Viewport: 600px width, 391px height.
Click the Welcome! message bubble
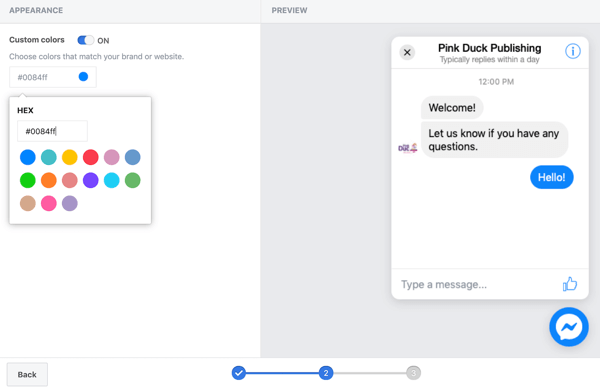(452, 108)
